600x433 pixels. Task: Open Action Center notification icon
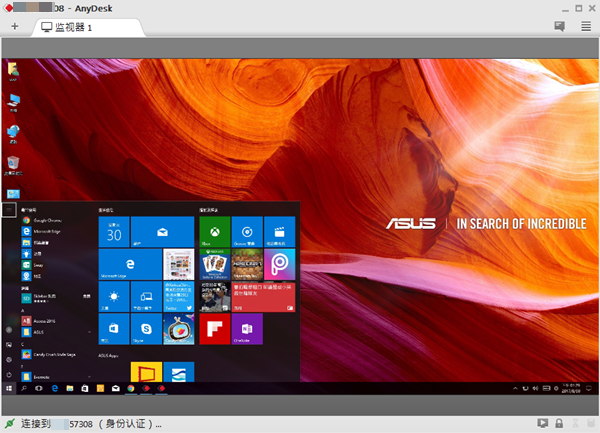[x=589, y=388]
